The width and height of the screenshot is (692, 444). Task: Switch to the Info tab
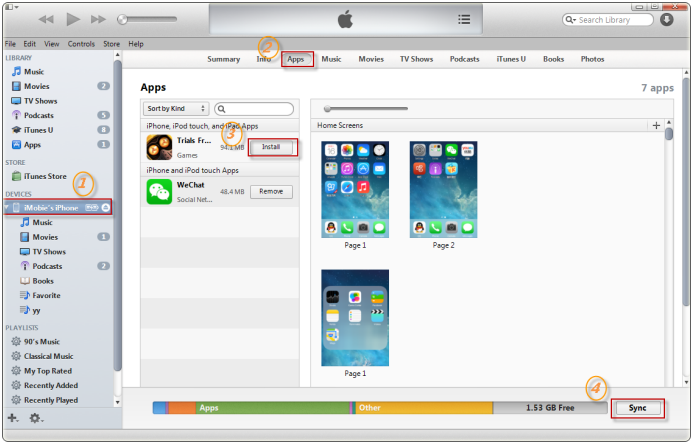point(263,59)
